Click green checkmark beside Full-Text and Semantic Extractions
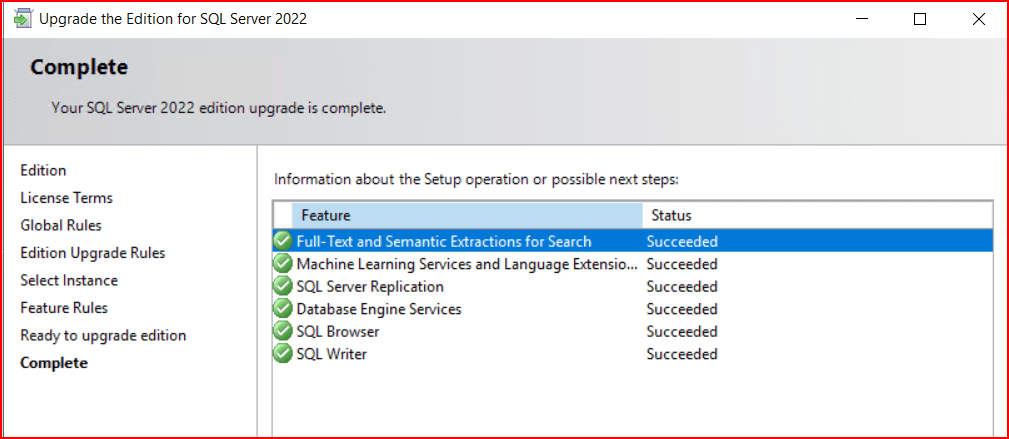This screenshot has width=1009, height=439. pyautogui.click(x=283, y=241)
